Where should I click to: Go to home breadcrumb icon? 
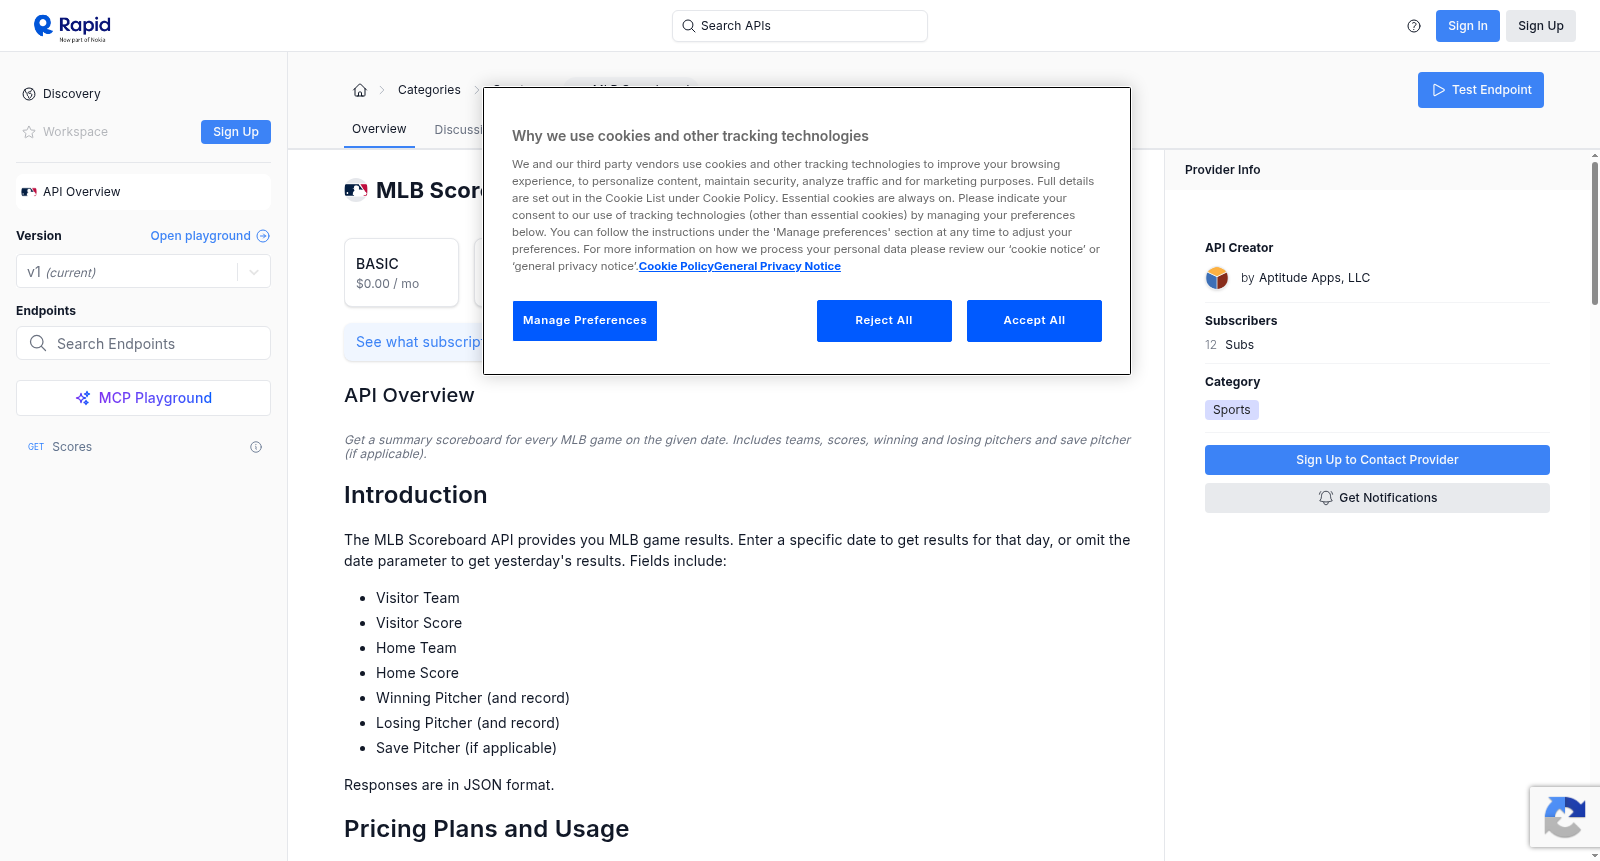[x=360, y=90]
